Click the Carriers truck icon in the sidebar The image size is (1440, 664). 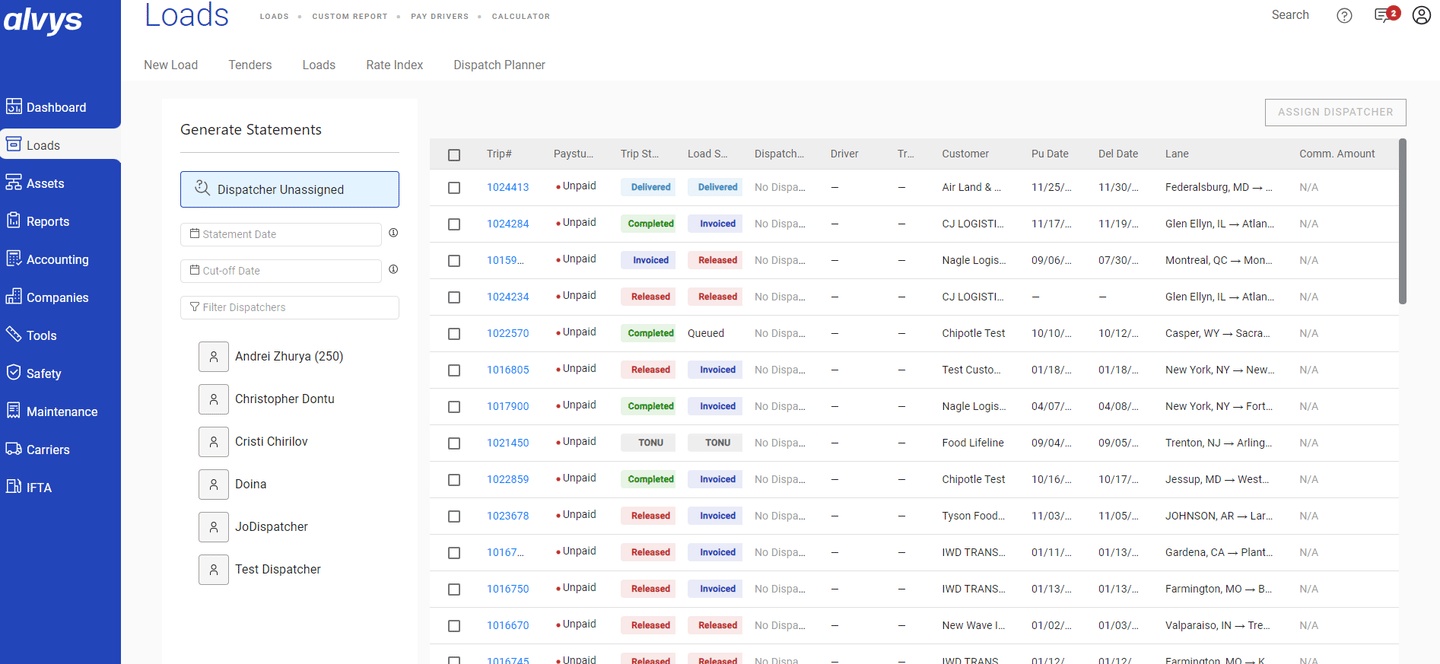click(14, 449)
